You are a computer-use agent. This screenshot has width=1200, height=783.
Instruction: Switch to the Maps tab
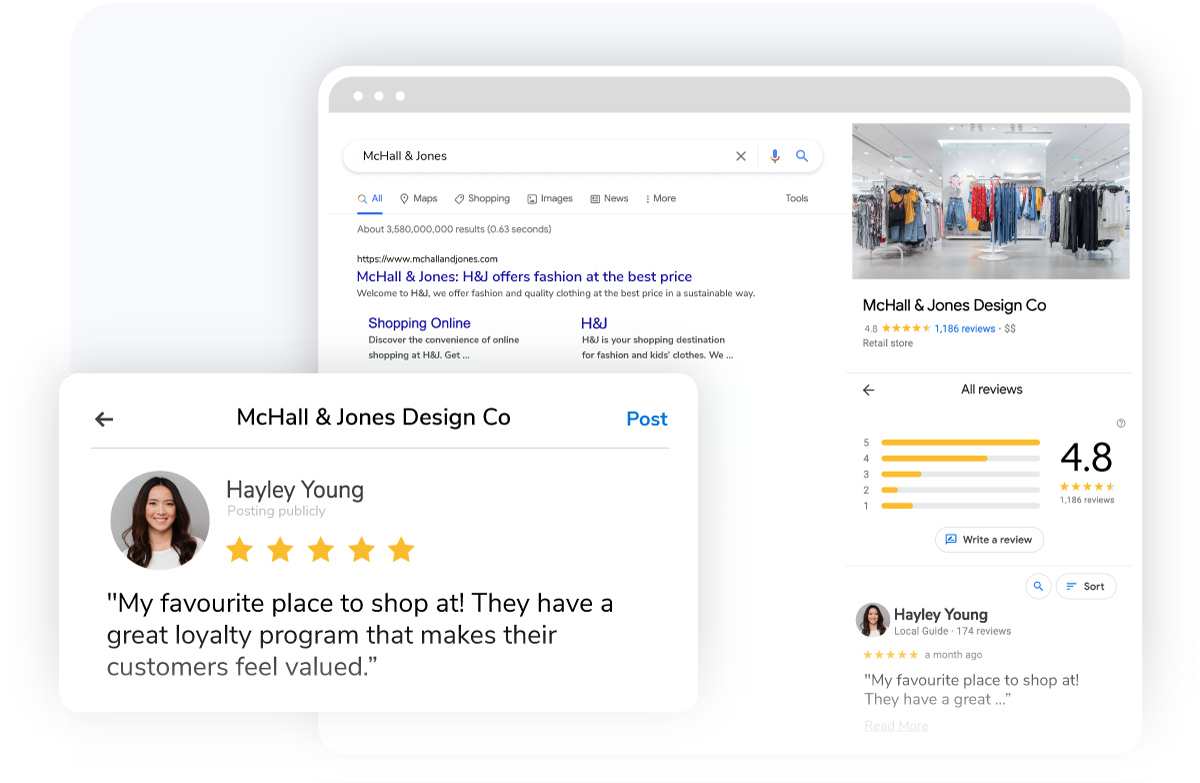click(x=418, y=198)
